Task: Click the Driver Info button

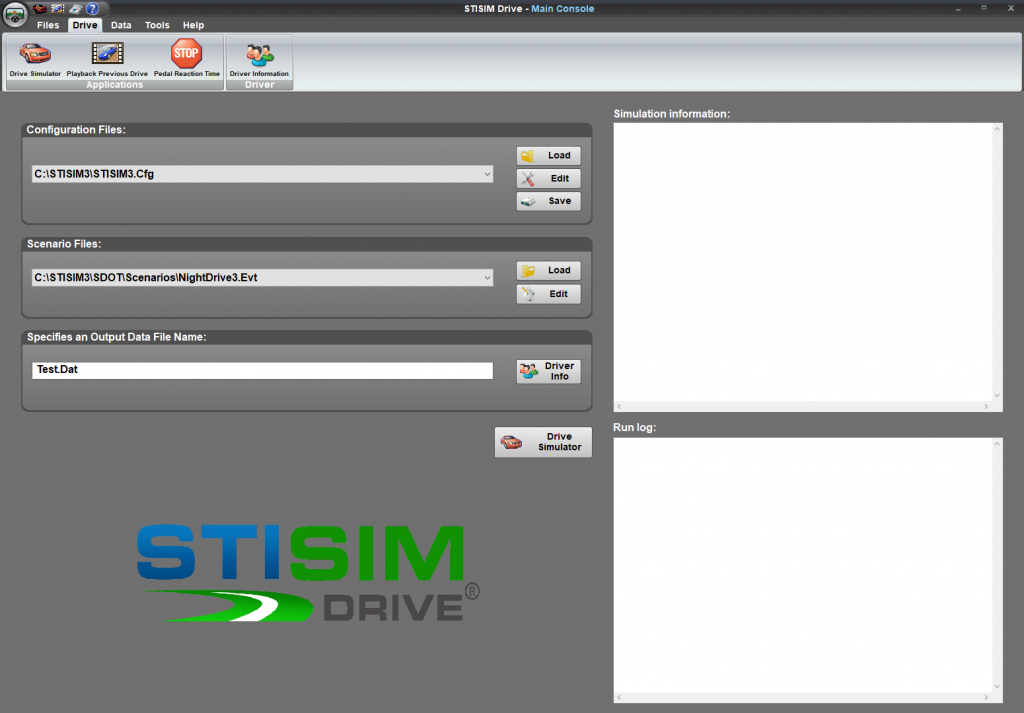Action: coord(549,372)
